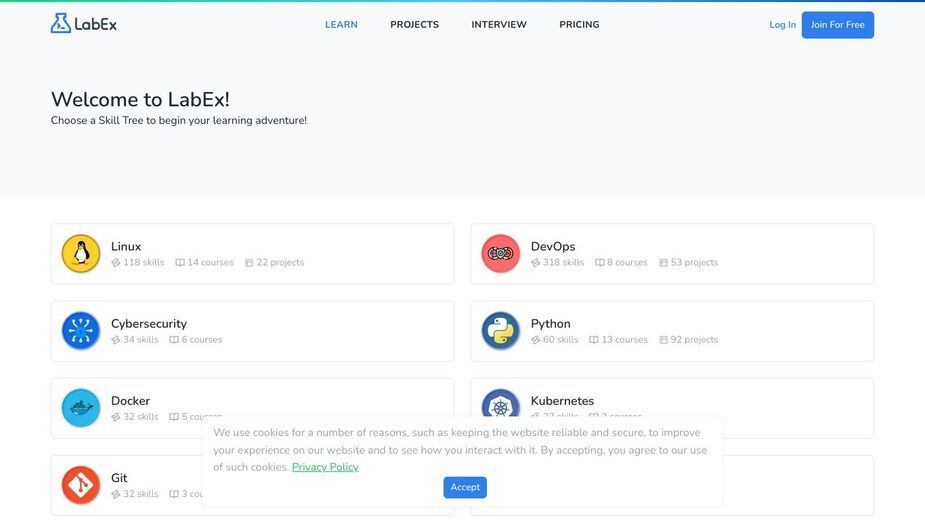Screen dimensions: 925x520
Task: Click the DevOps infinity icon
Action: 500,254
